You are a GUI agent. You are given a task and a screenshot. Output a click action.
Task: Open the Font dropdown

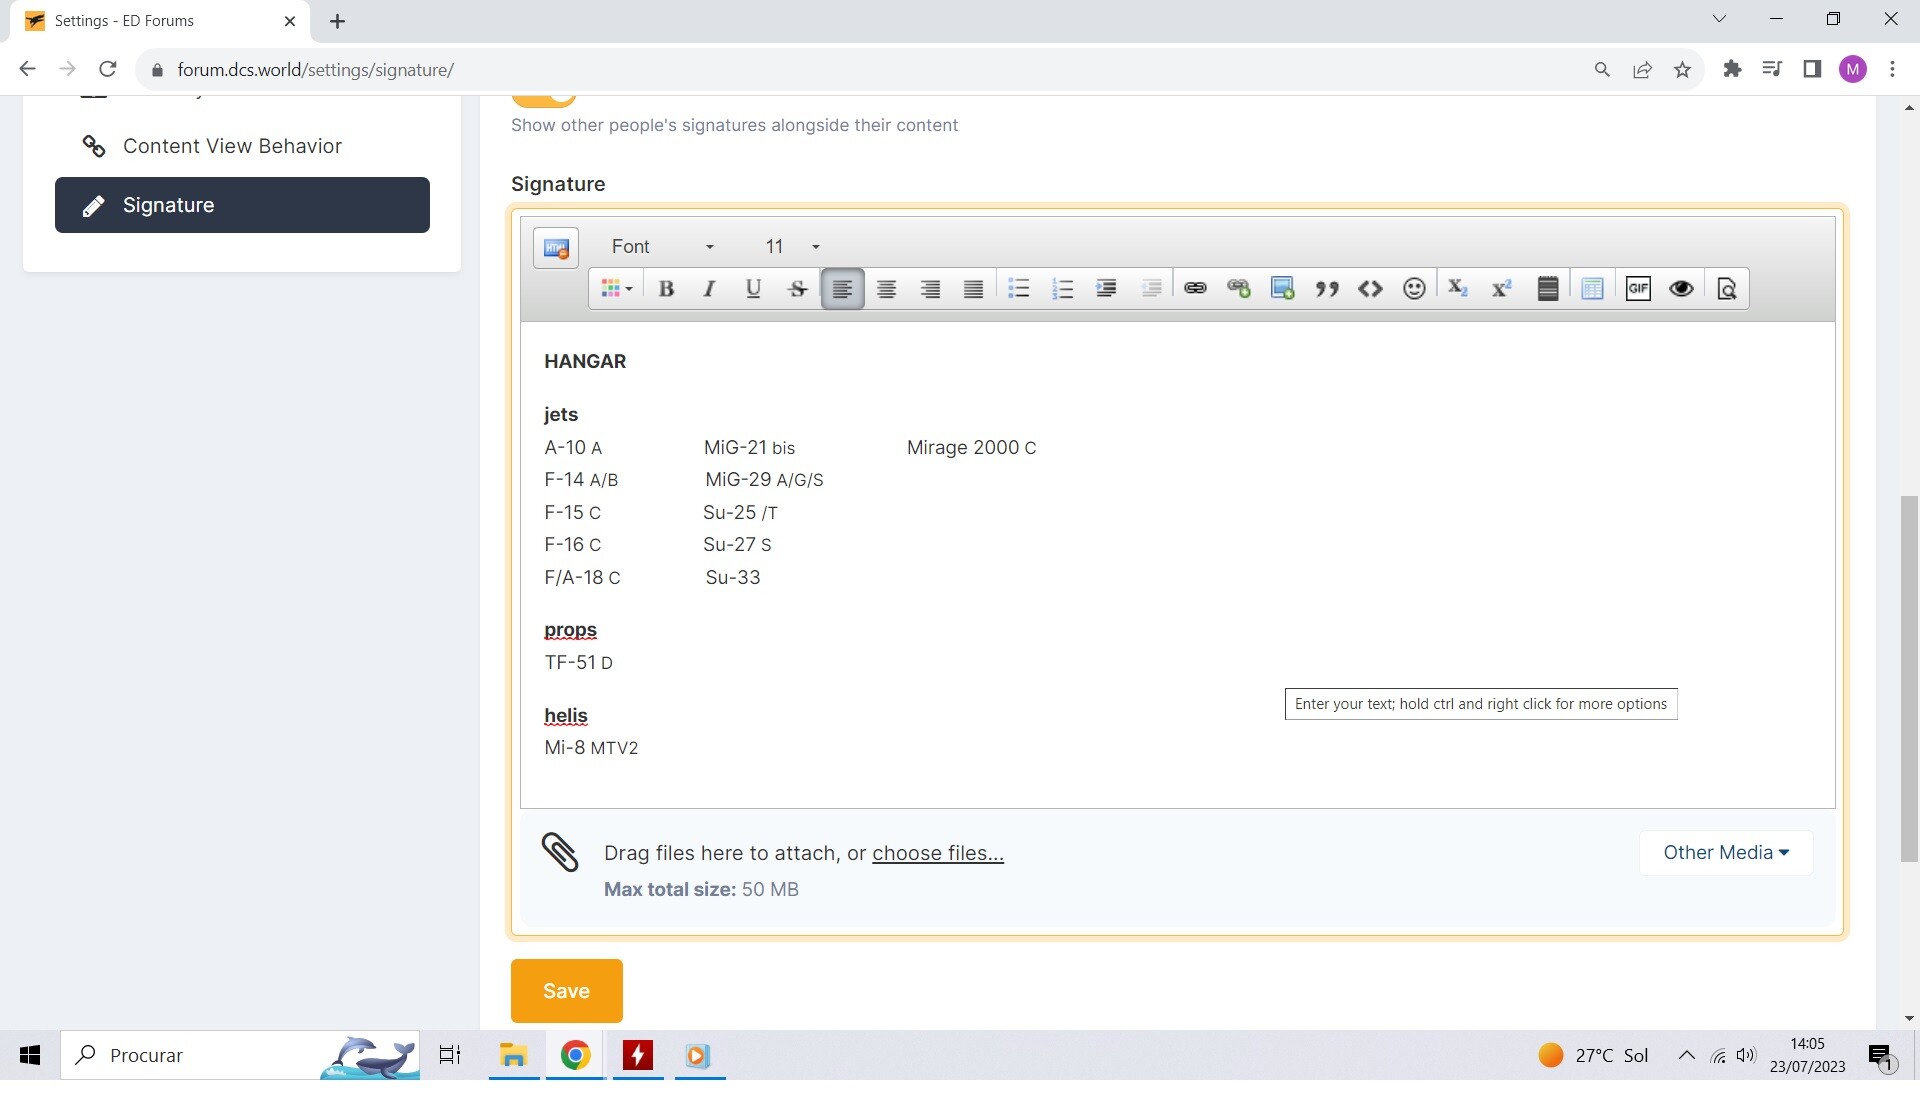pos(662,247)
